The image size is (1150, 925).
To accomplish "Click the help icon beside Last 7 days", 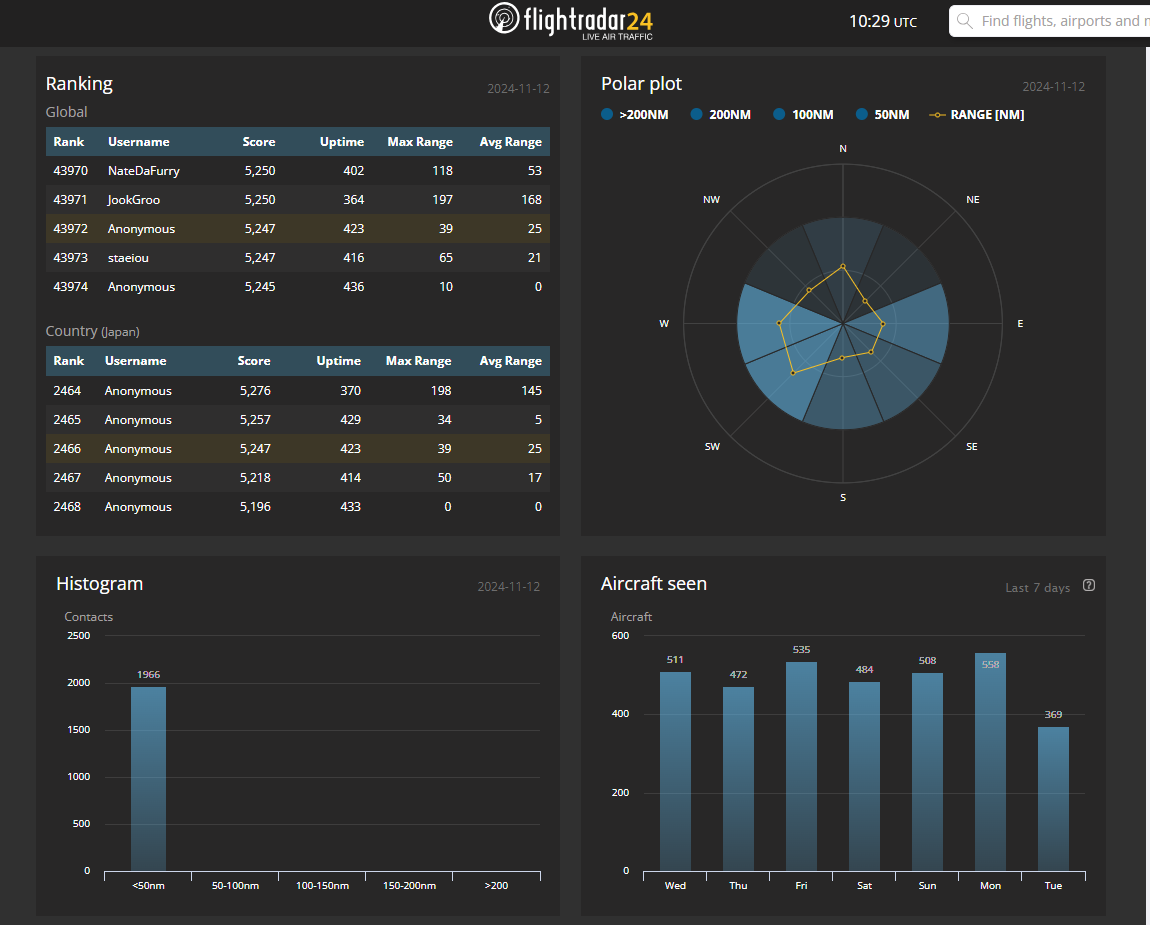I will pyautogui.click(x=1089, y=586).
